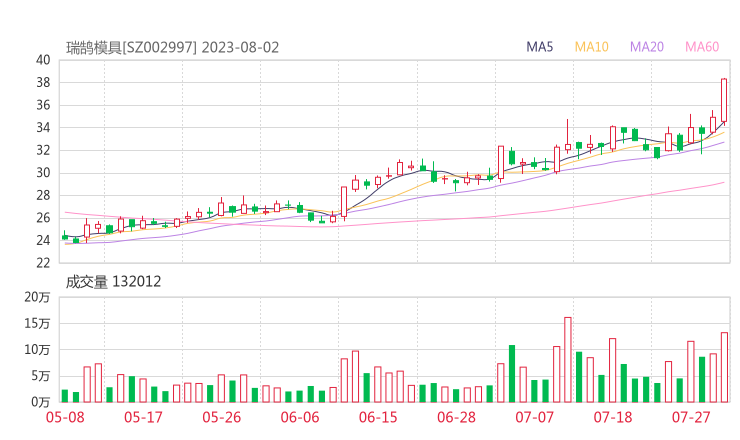The width and height of the screenshot is (740, 440).
Task: Select the first green volume bar above 05-08
Action: coord(65,396)
